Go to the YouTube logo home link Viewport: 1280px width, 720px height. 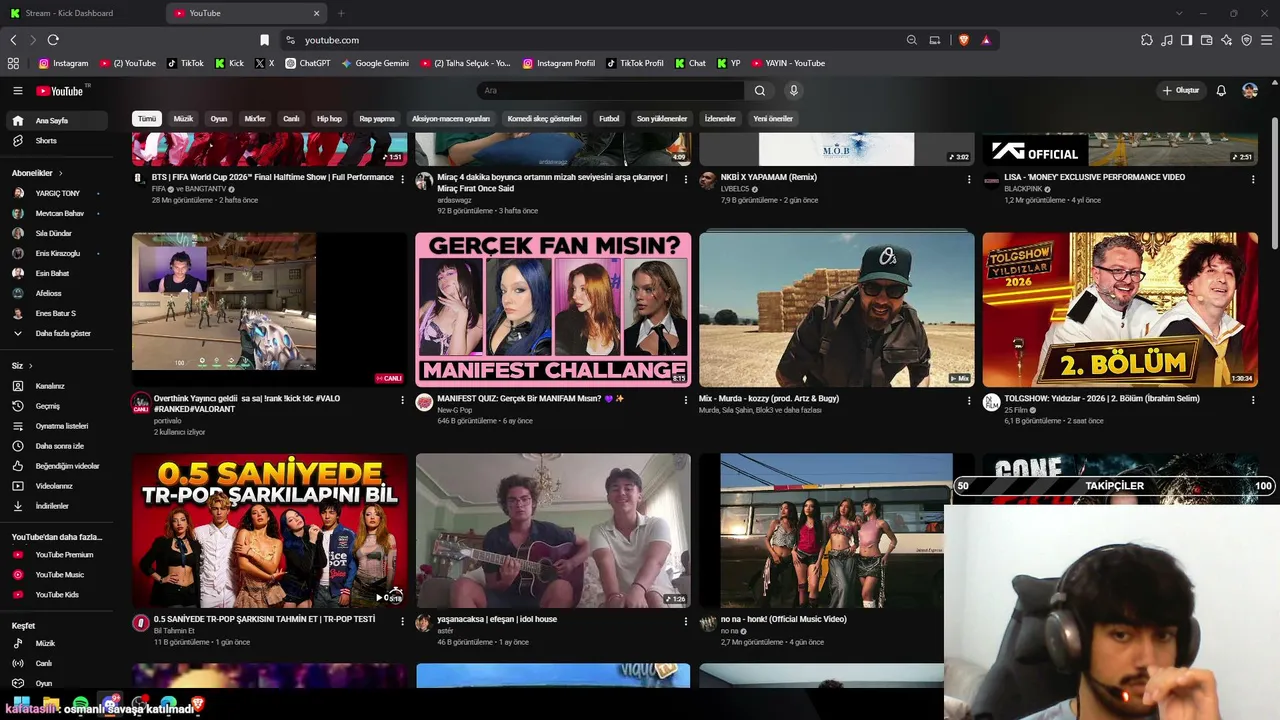click(62, 91)
